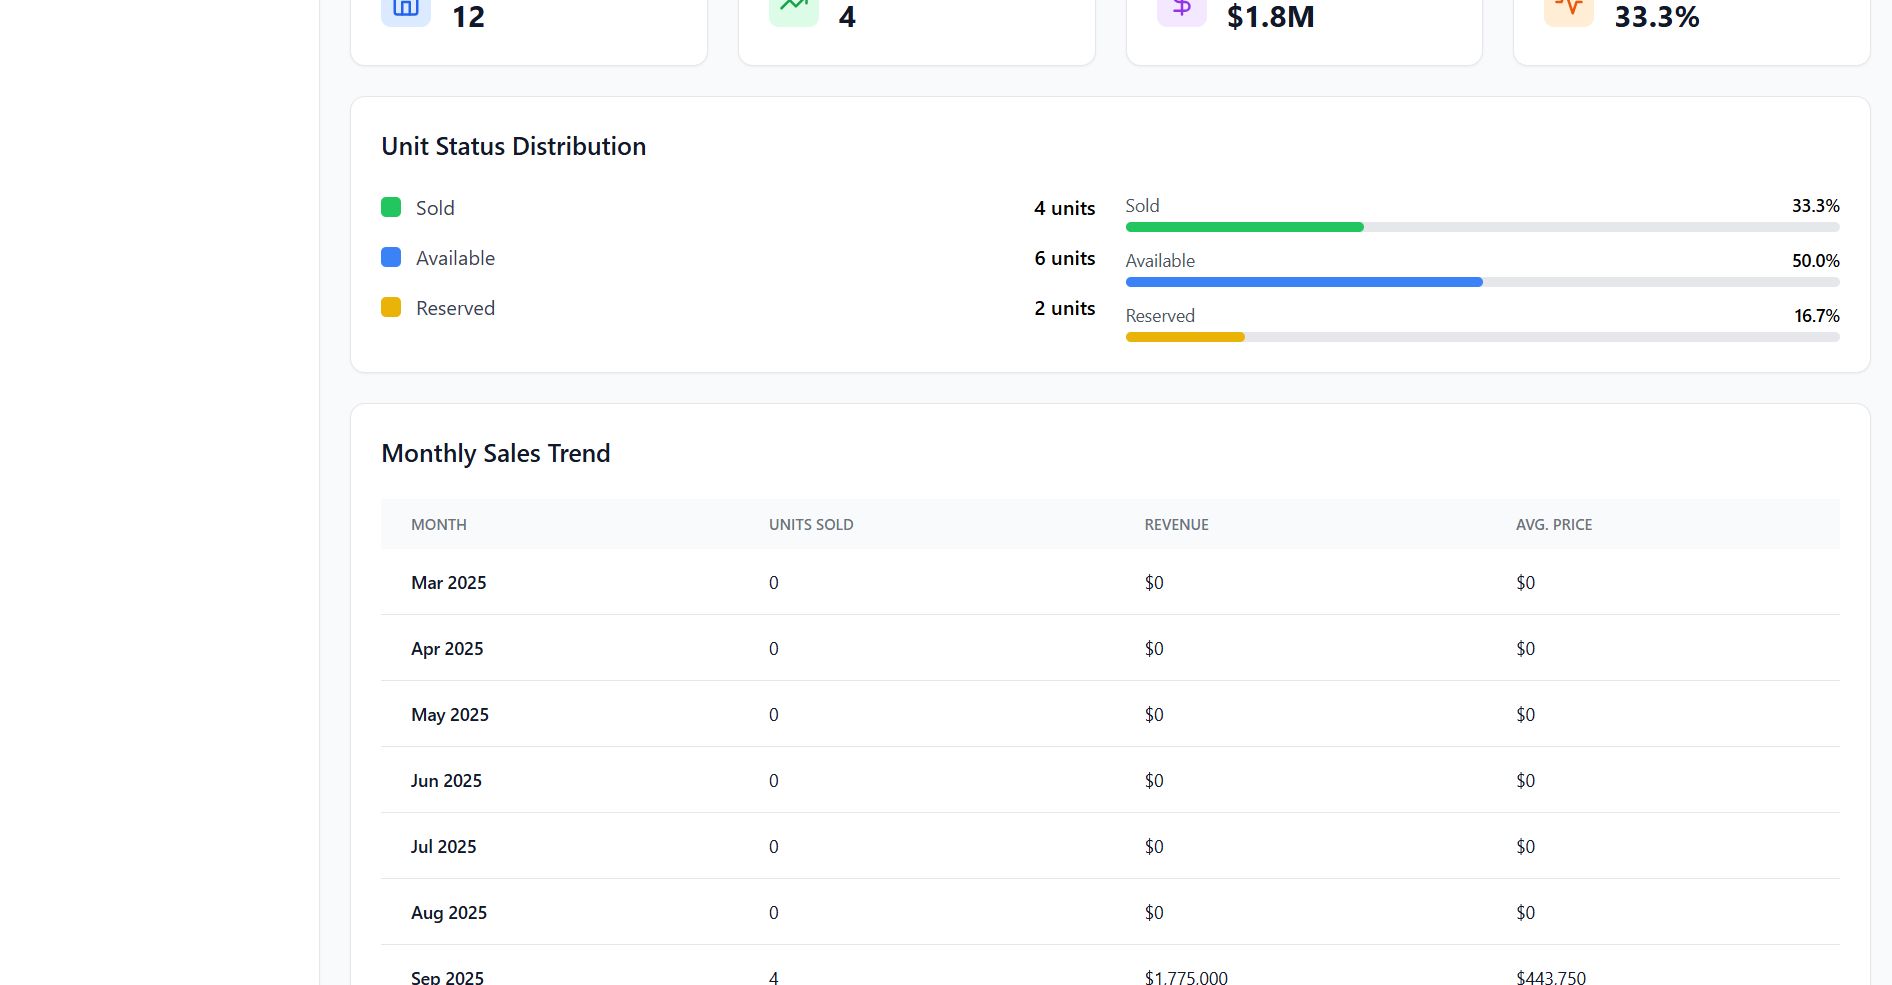Click the AVG. PRICE column header

coord(1553,525)
